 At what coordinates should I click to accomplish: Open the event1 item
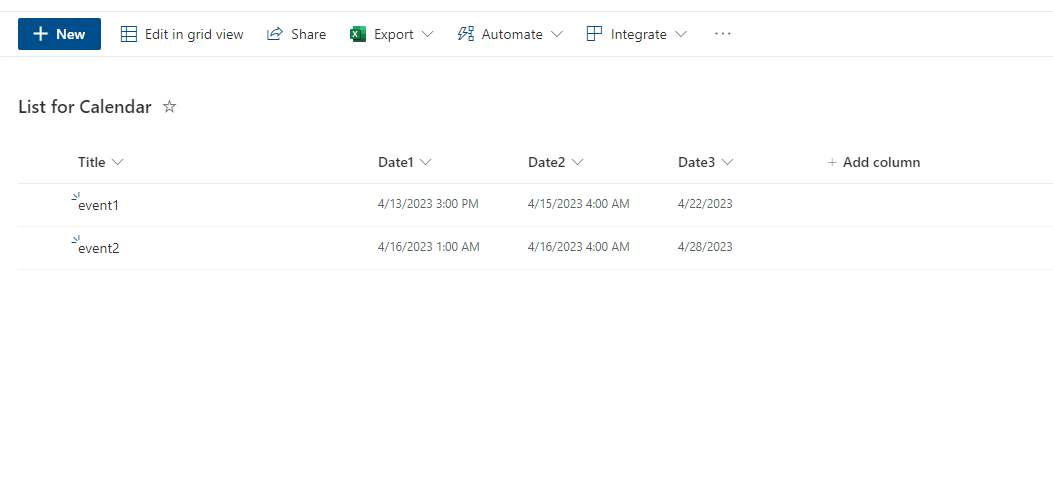click(98, 205)
